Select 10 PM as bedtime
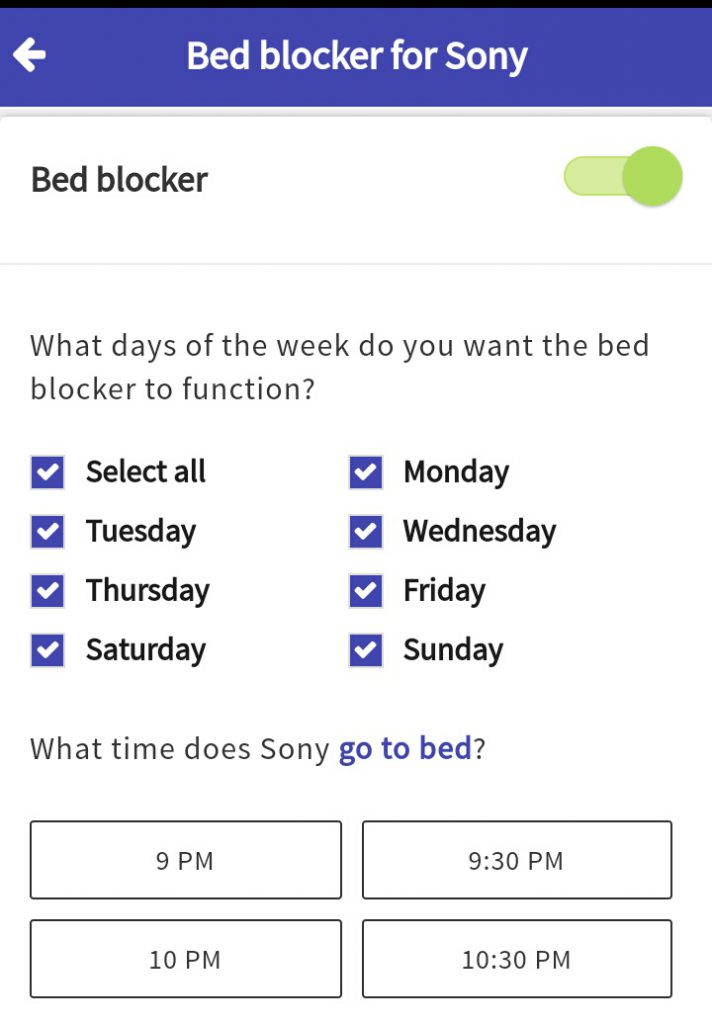The image size is (712, 1024). [x=185, y=958]
